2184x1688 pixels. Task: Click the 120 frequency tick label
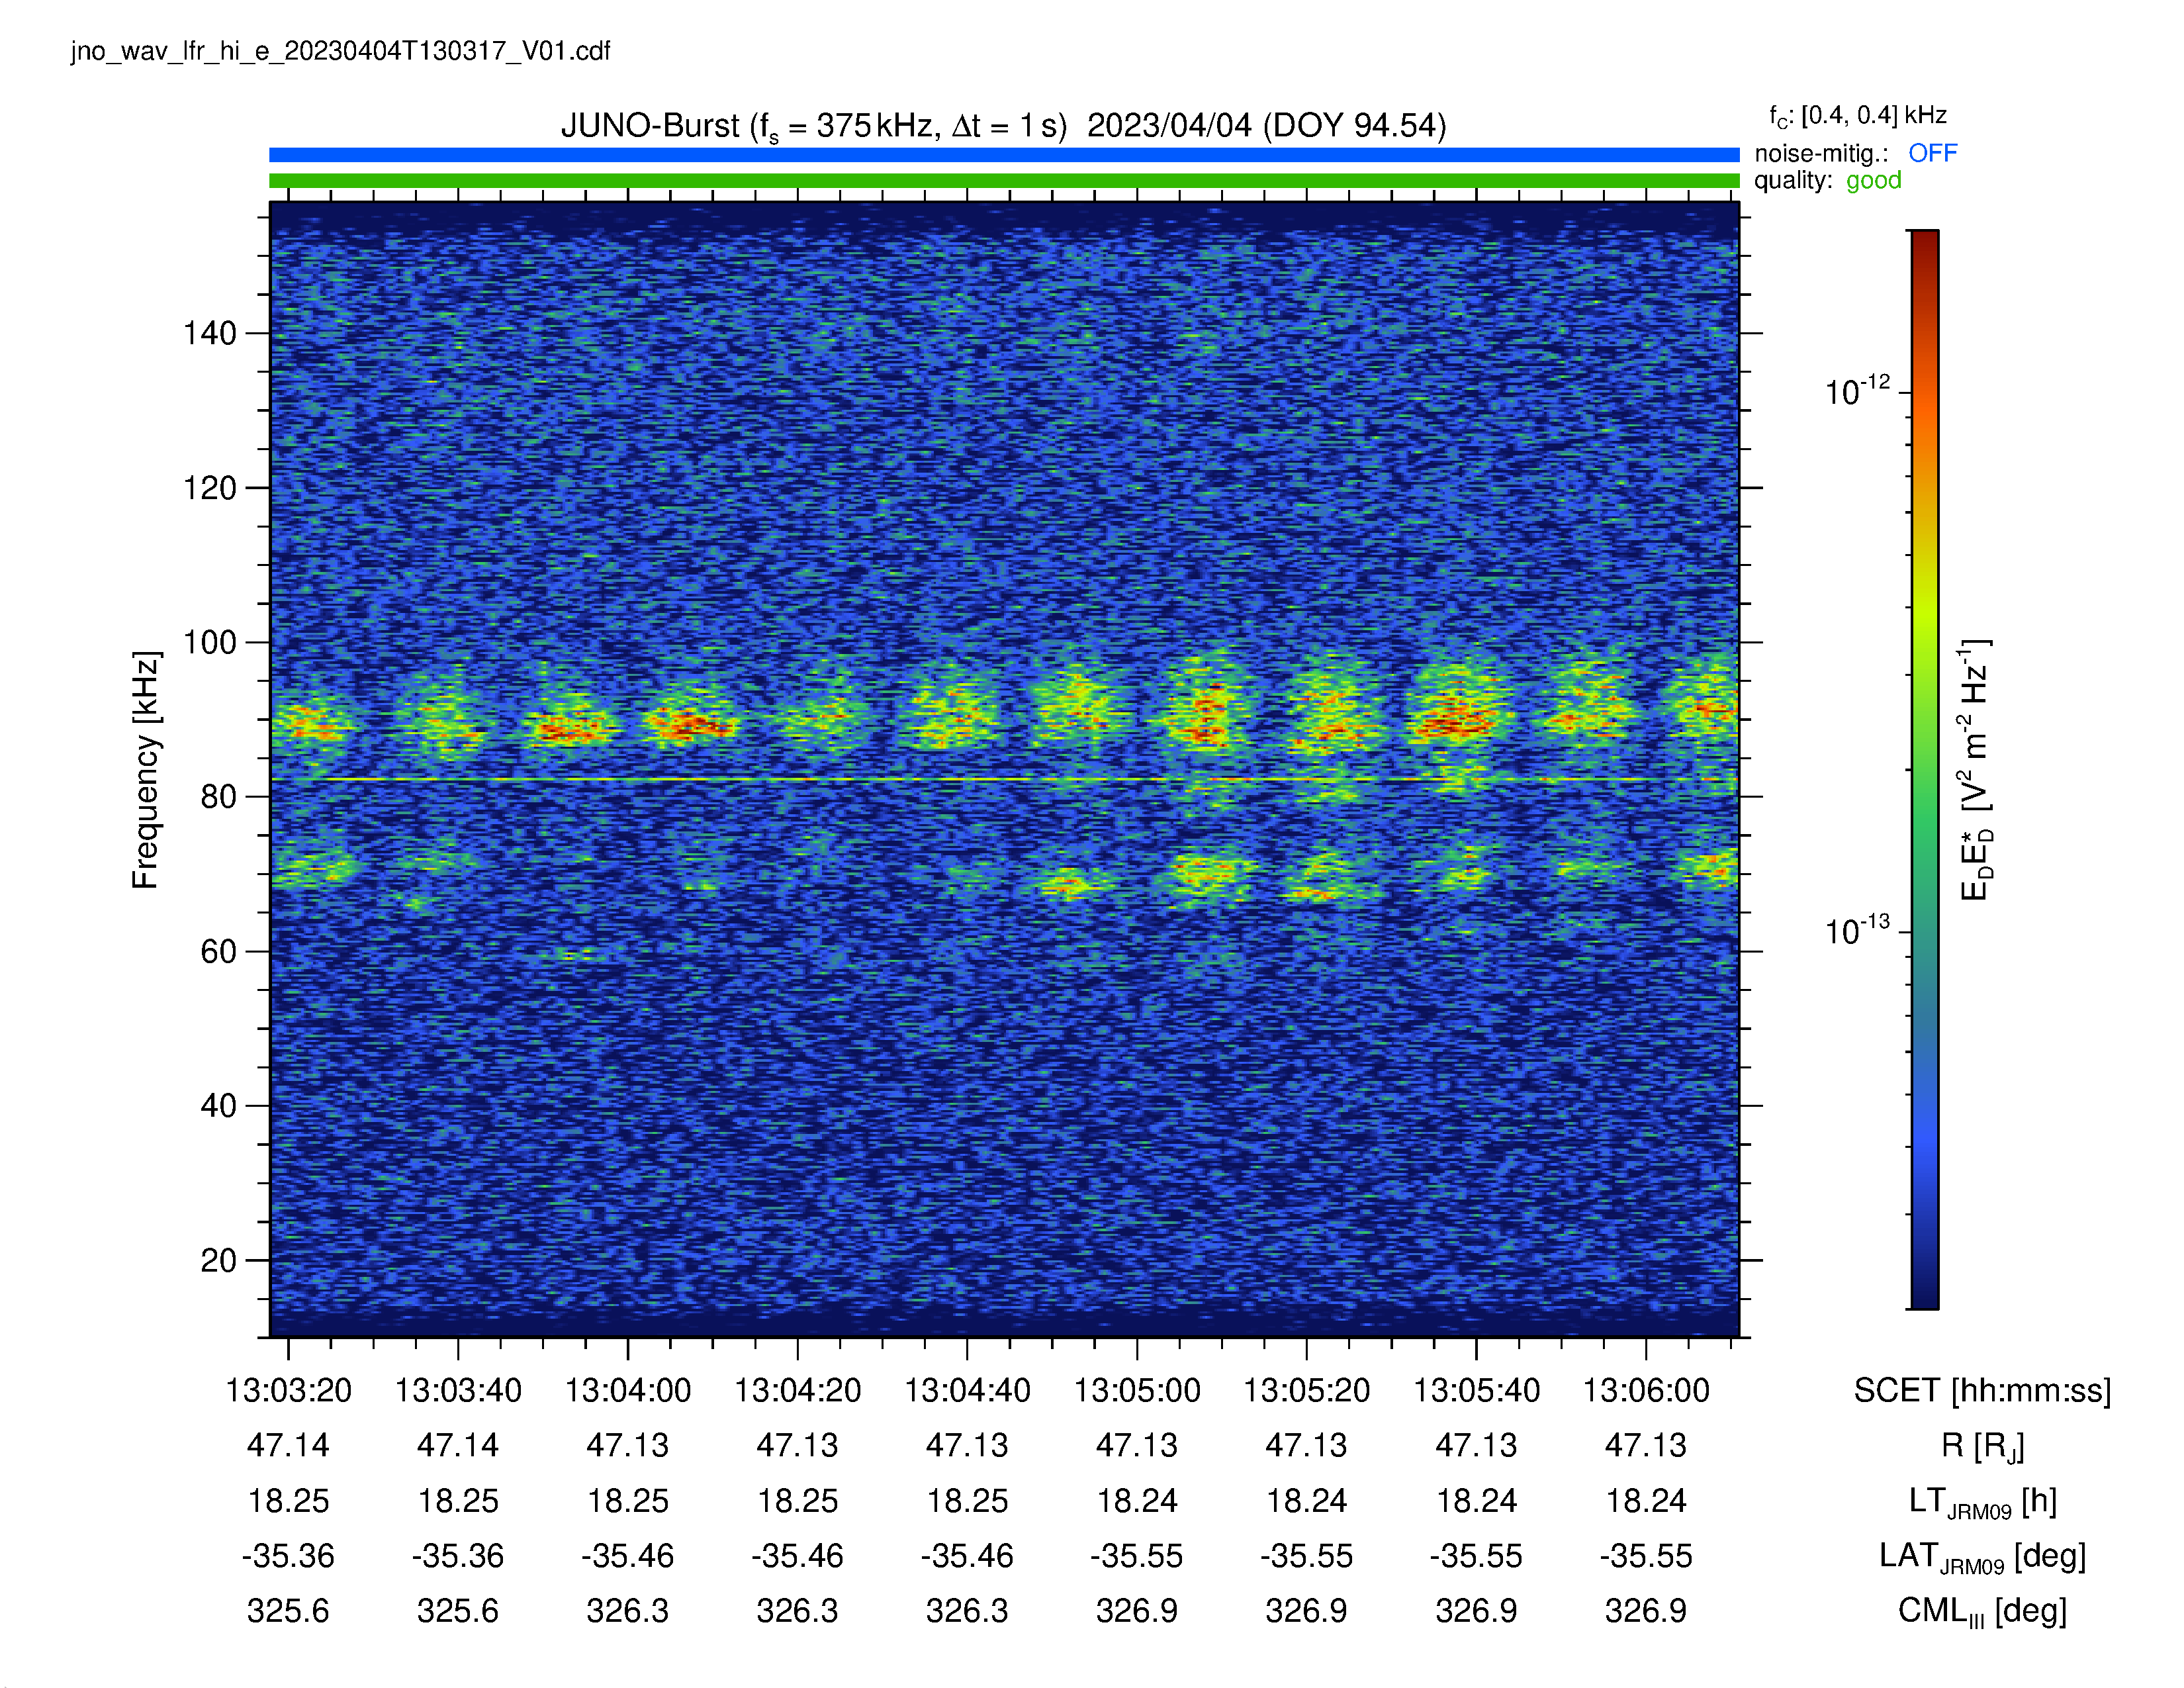tap(210, 488)
